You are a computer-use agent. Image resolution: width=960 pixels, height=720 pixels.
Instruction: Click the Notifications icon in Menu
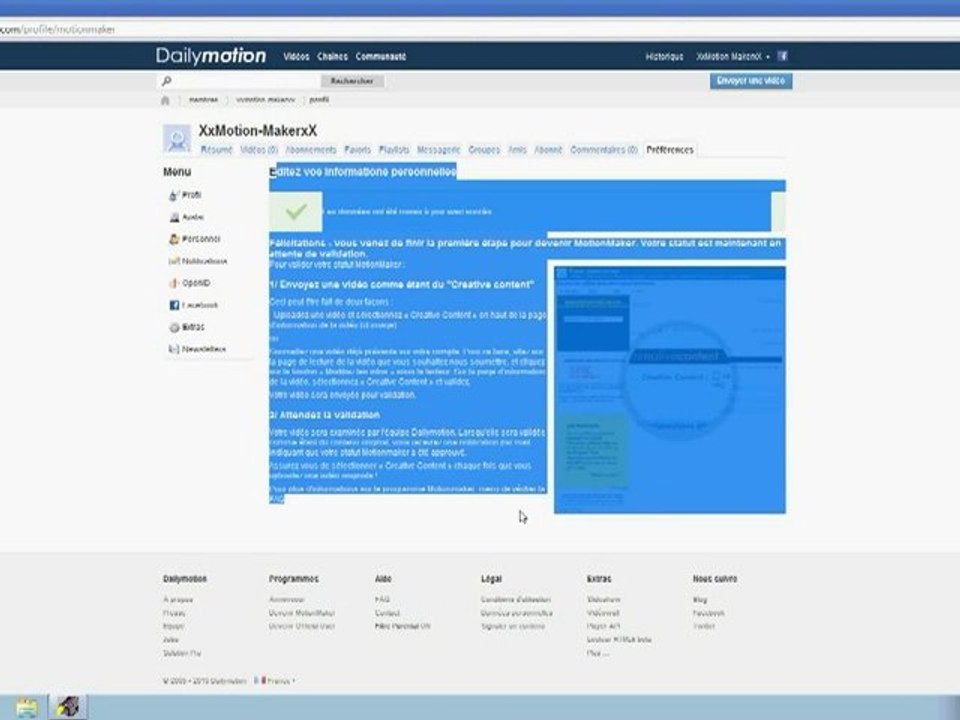(174, 261)
